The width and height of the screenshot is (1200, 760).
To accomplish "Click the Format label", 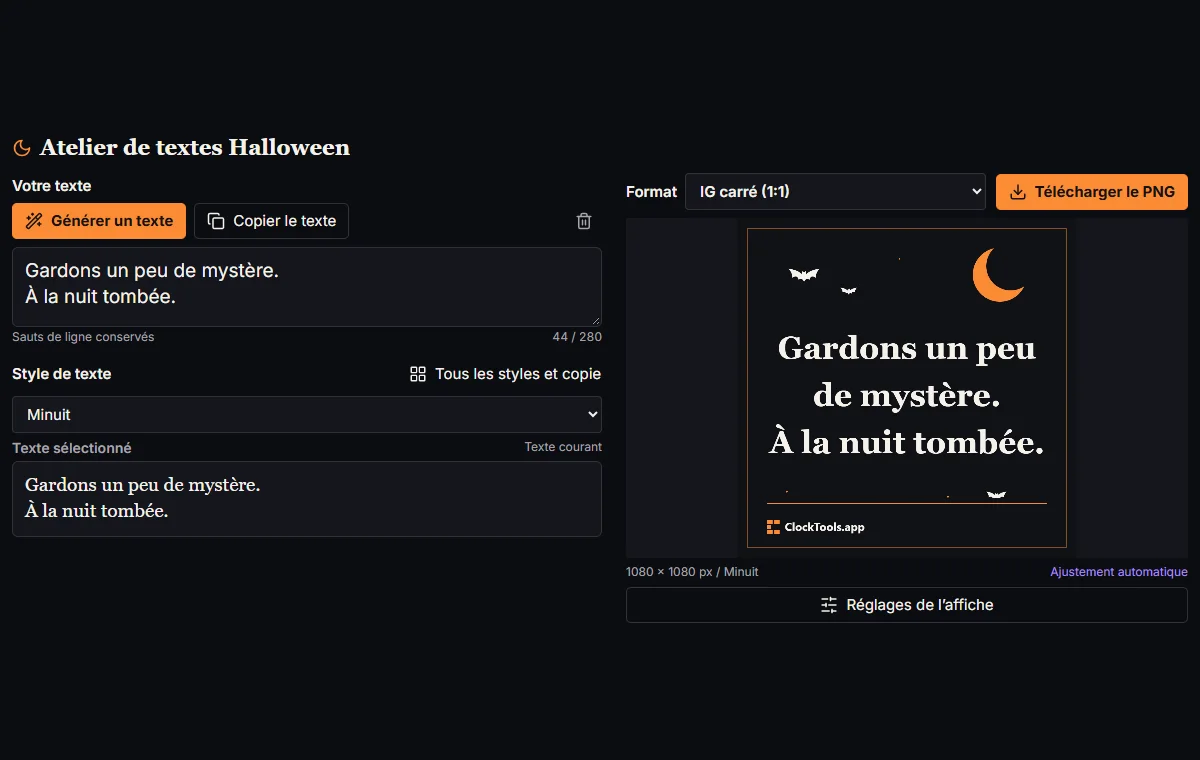I will pos(652,192).
